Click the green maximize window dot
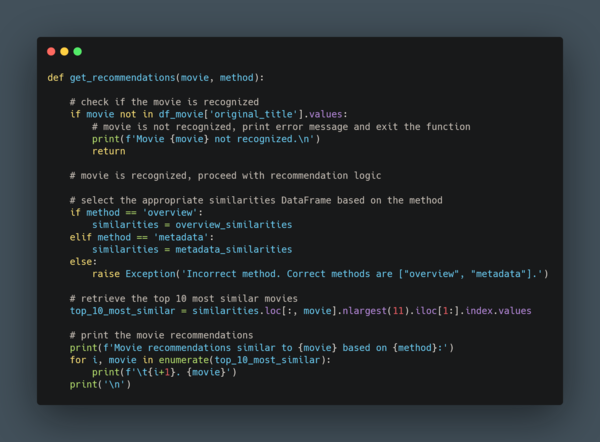This screenshot has height=442, width=600. pos(77,51)
